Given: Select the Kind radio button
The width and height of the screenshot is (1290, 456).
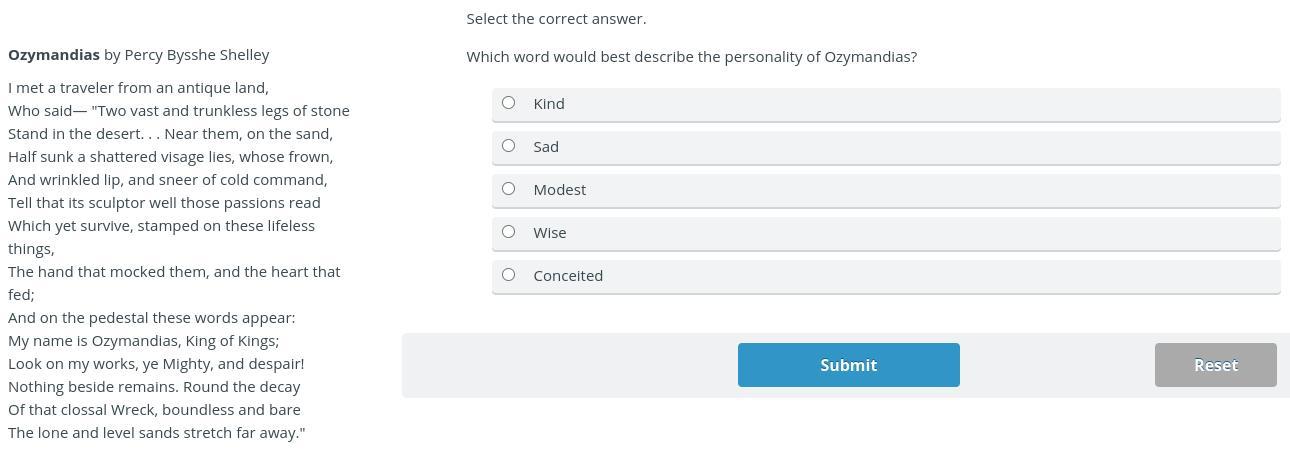Looking at the screenshot, I should (x=508, y=103).
